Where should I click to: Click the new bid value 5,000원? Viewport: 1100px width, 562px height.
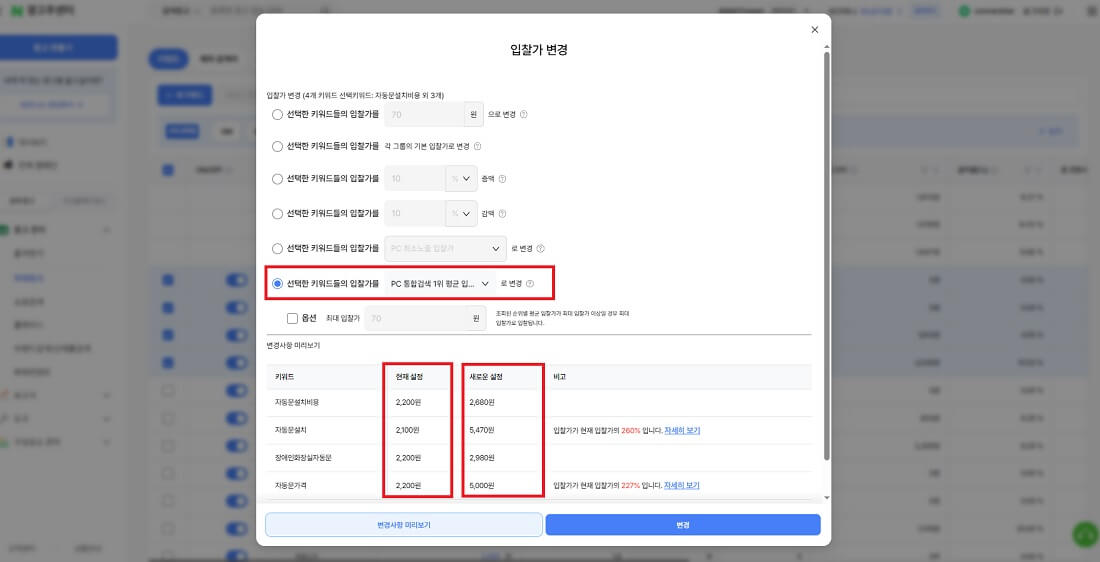[x=482, y=485]
